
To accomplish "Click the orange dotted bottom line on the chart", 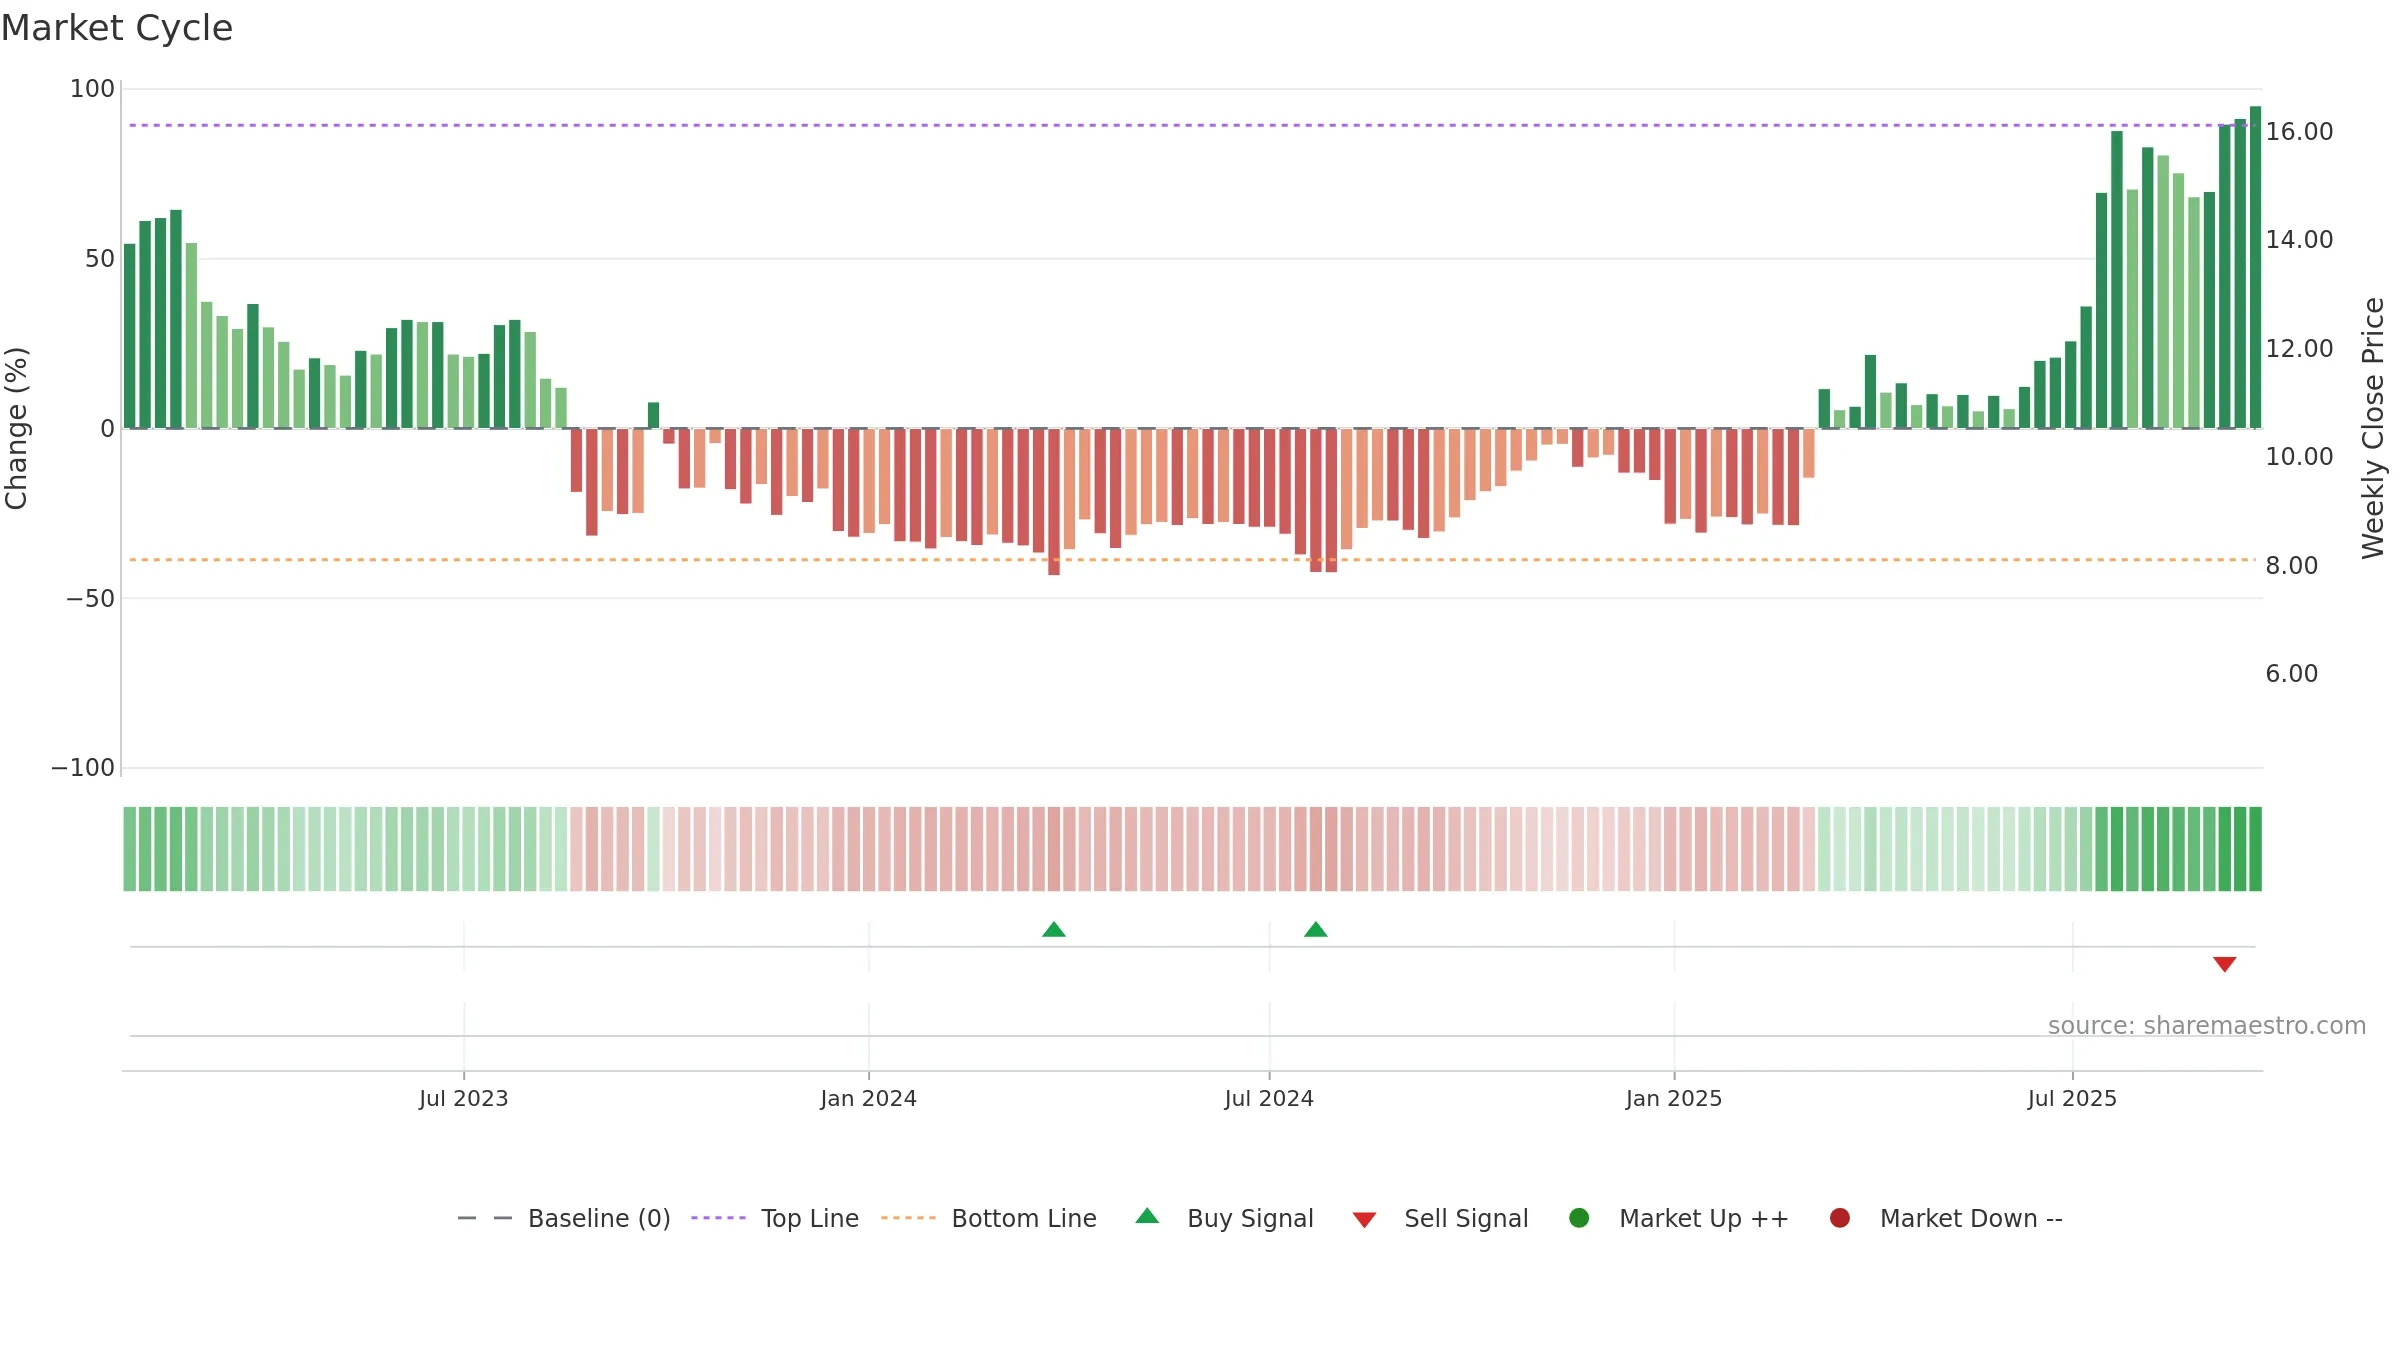I will click(1192, 560).
